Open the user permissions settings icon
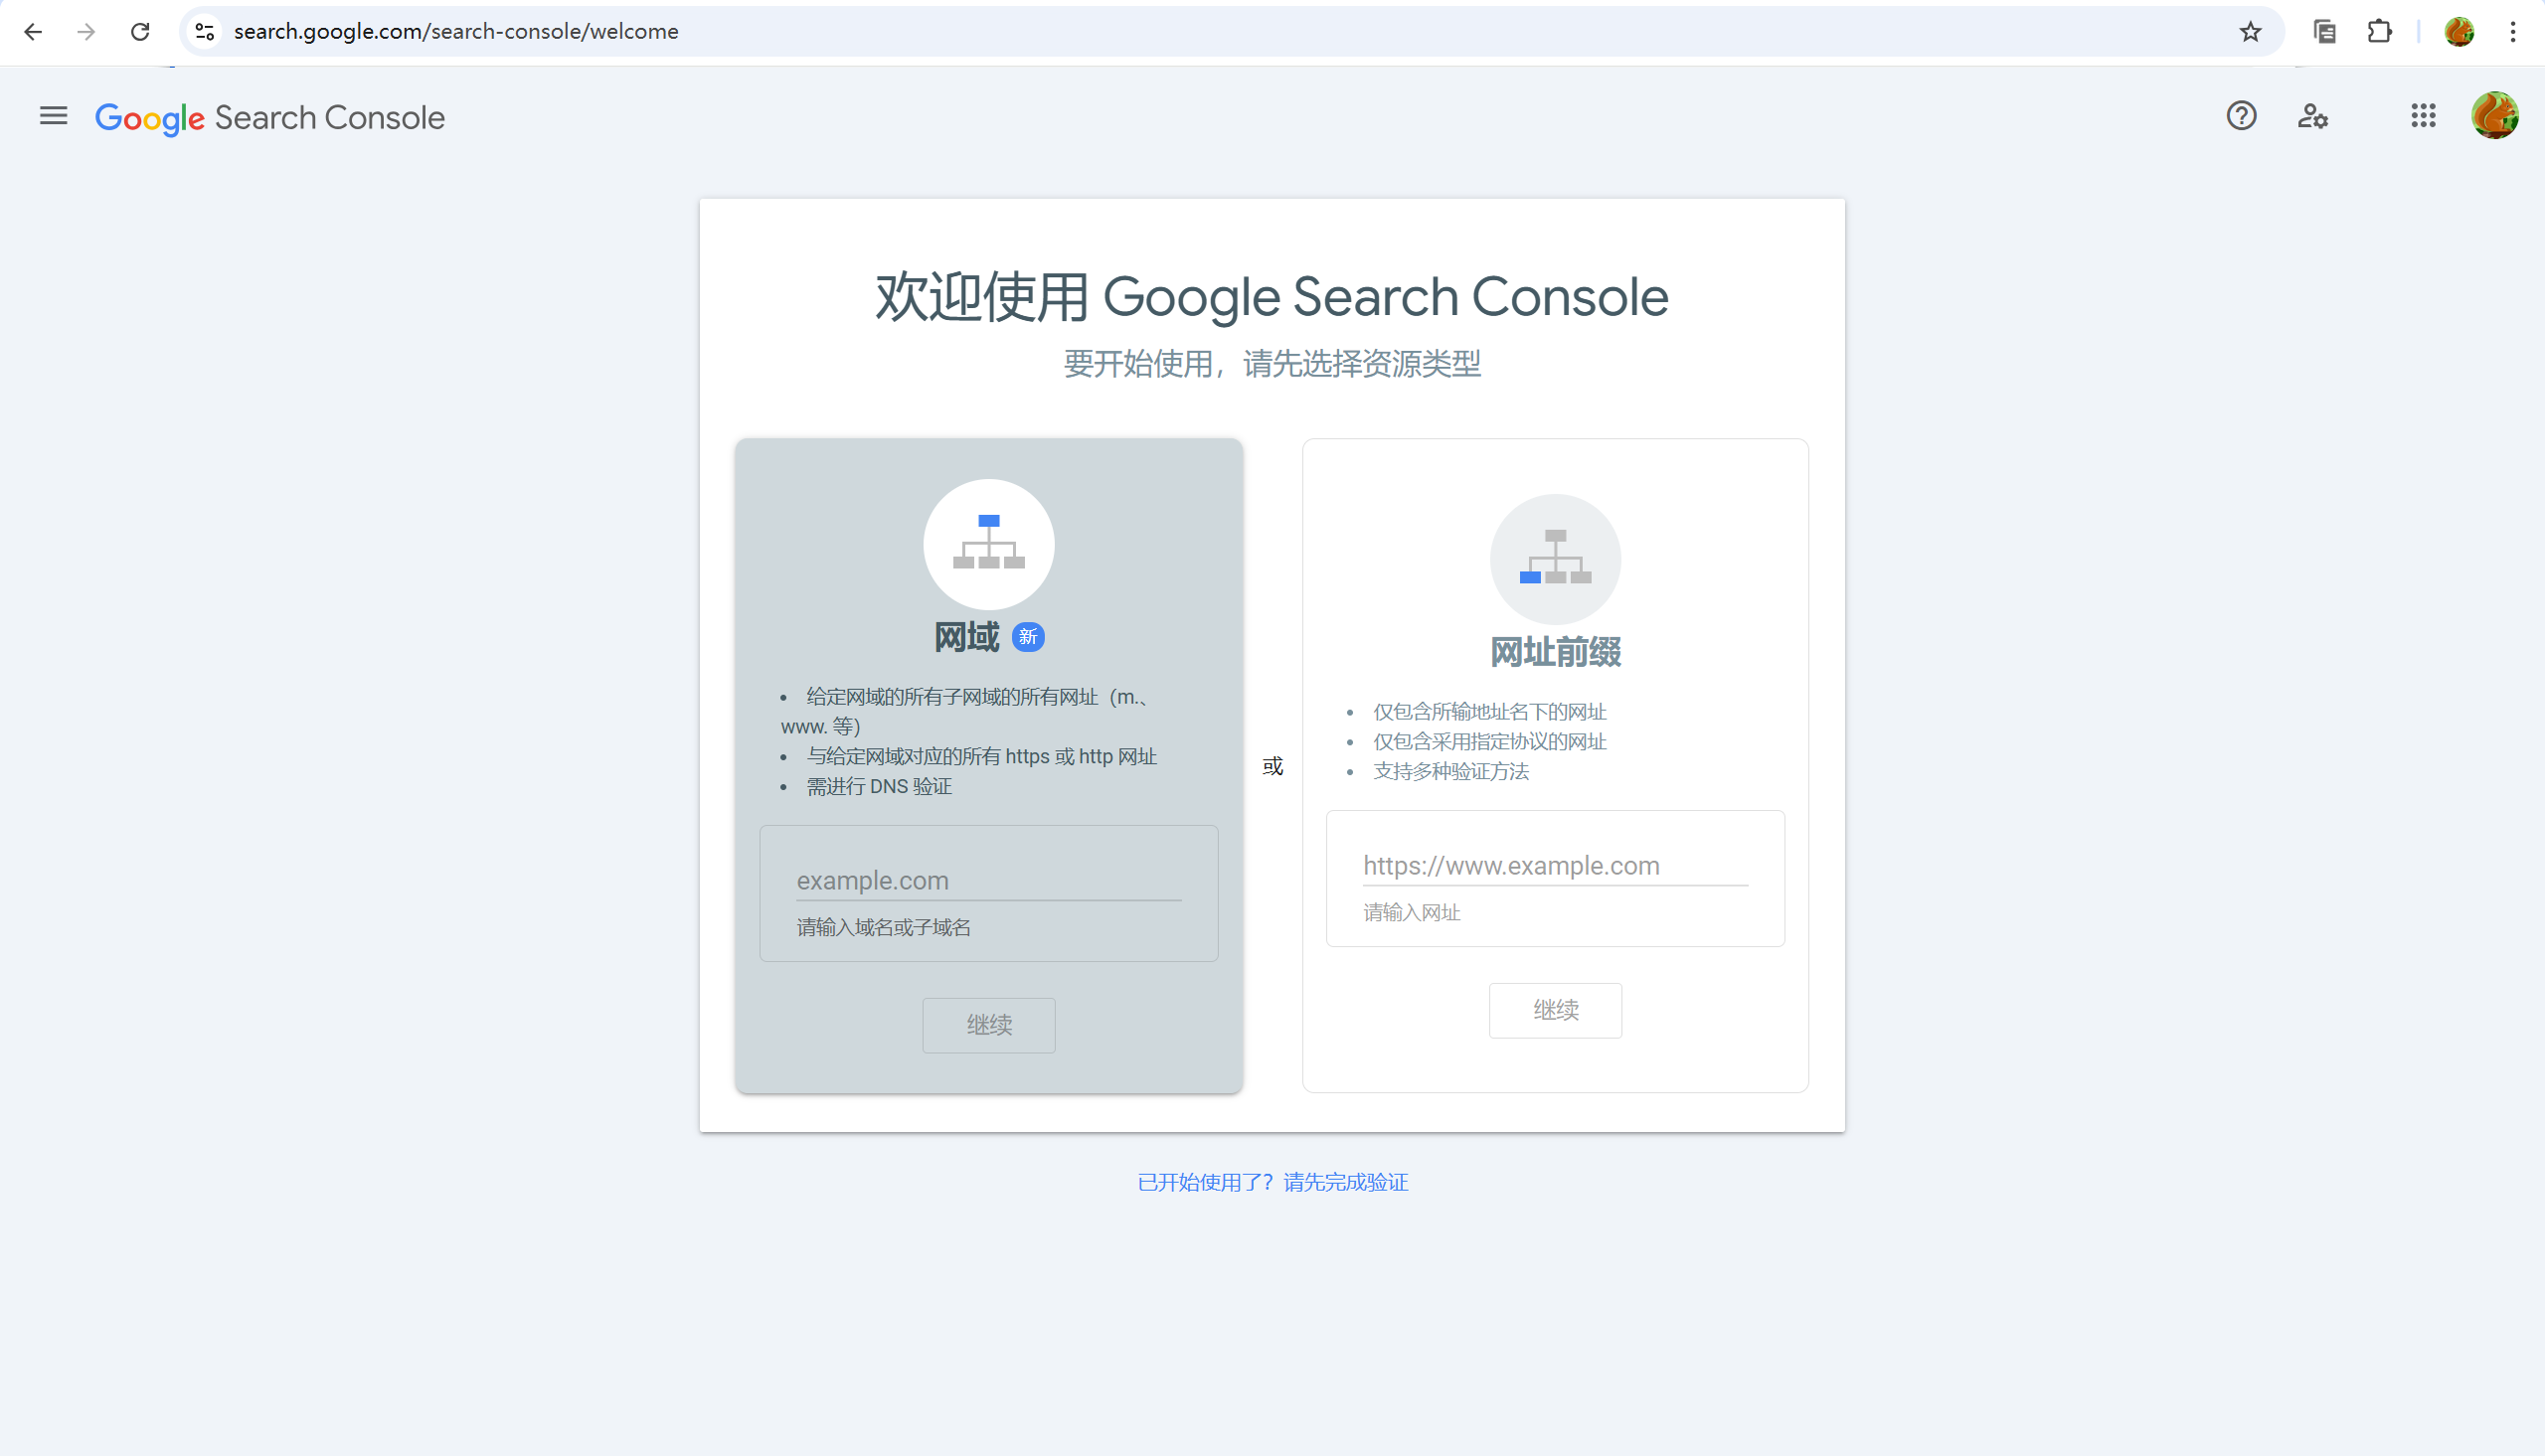The width and height of the screenshot is (2545, 1456). [x=2314, y=116]
